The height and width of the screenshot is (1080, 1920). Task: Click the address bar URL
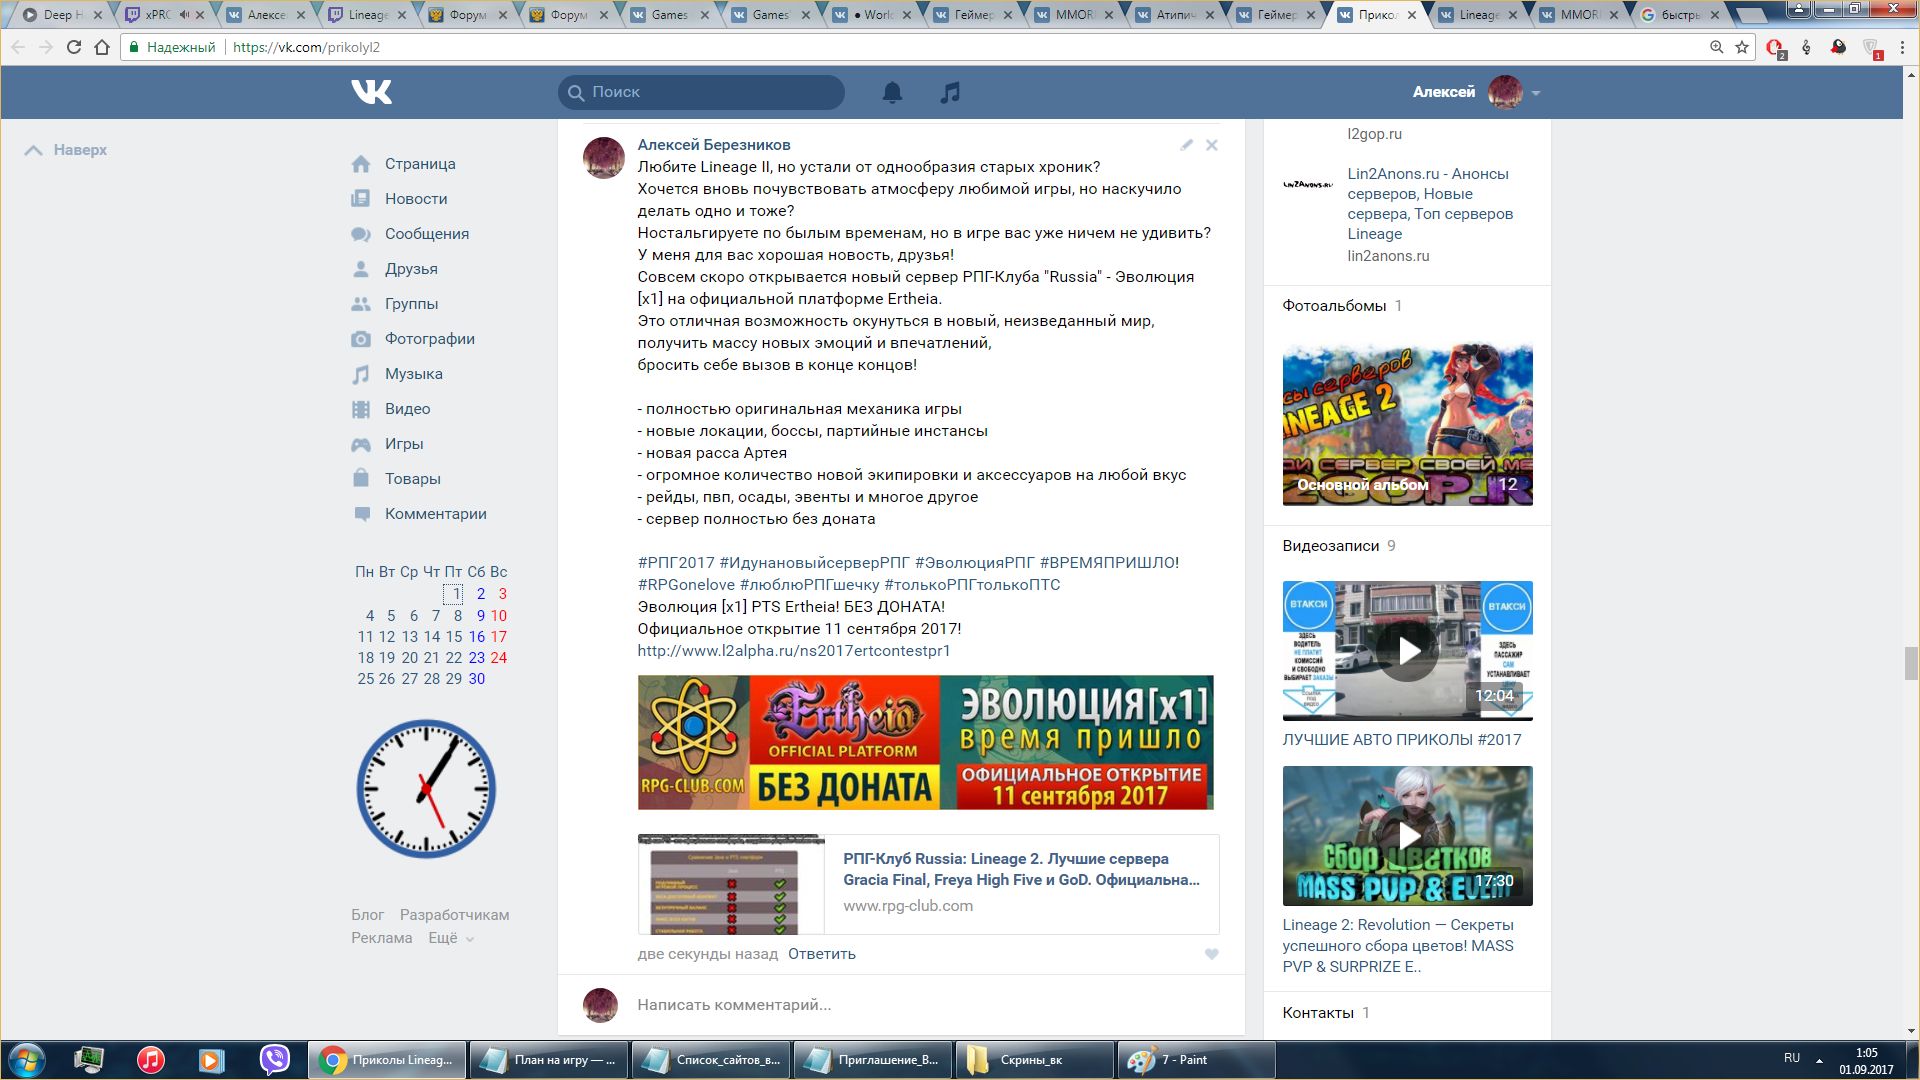click(306, 47)
